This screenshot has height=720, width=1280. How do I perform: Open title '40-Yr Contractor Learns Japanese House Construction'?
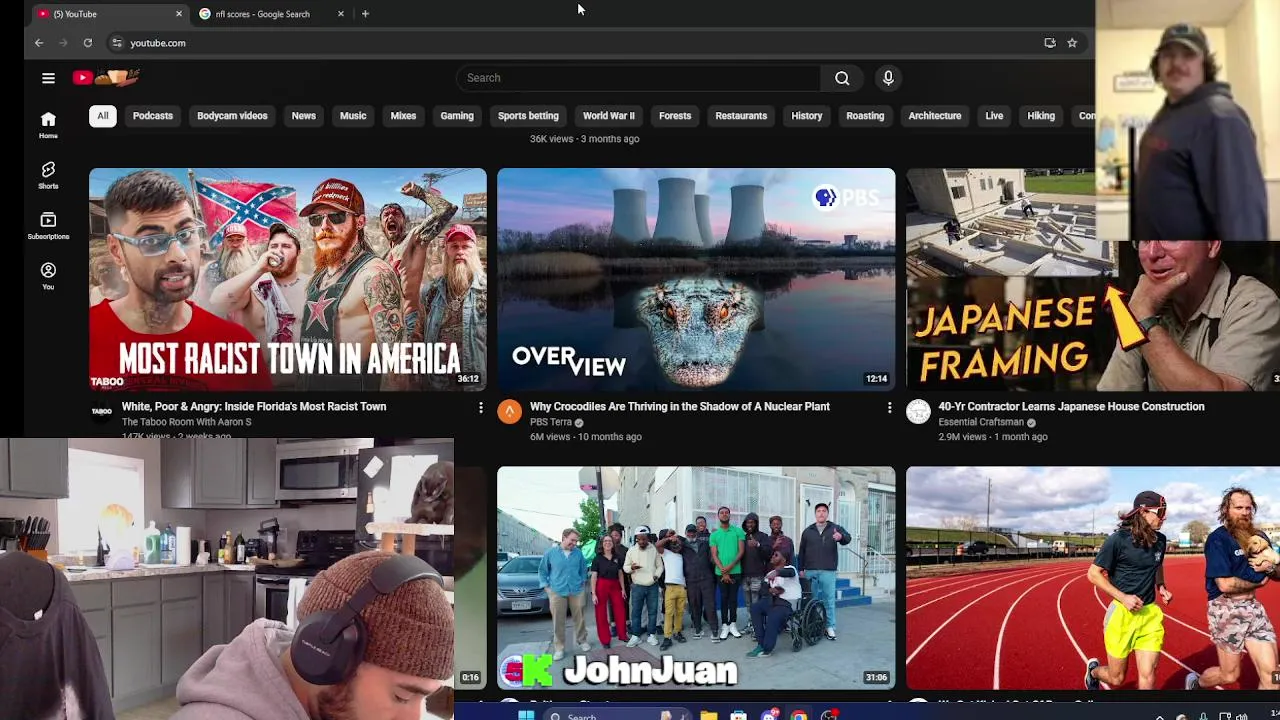pyautogui.click(x=1071, y=407)
